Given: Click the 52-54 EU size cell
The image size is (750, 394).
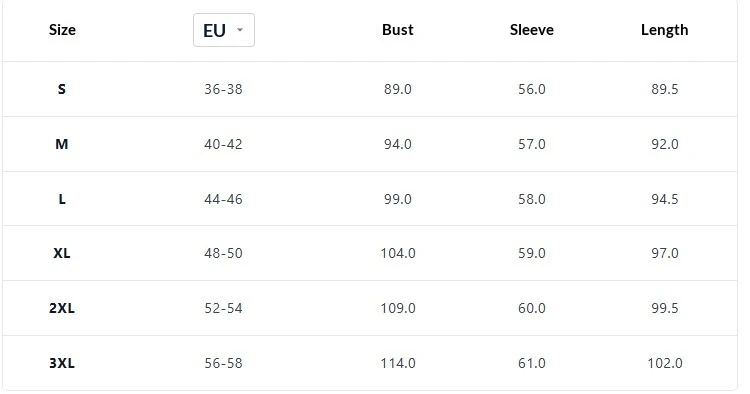Looking at the screenshot, I should pos(223,308).
